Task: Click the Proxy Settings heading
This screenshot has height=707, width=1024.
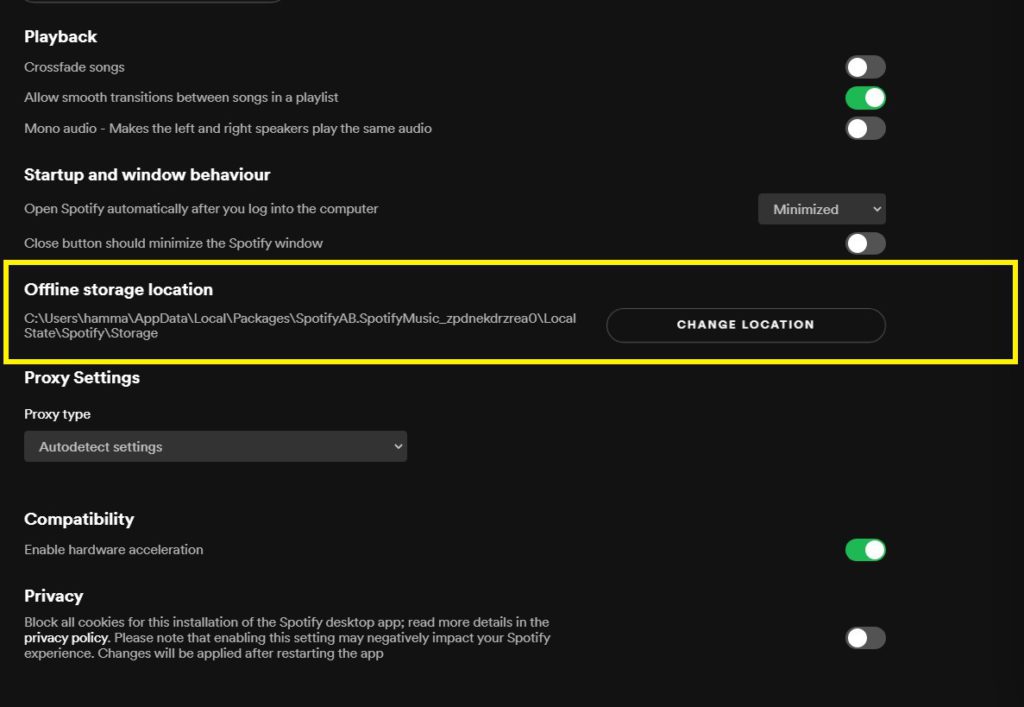Action: tap(82, 377)
